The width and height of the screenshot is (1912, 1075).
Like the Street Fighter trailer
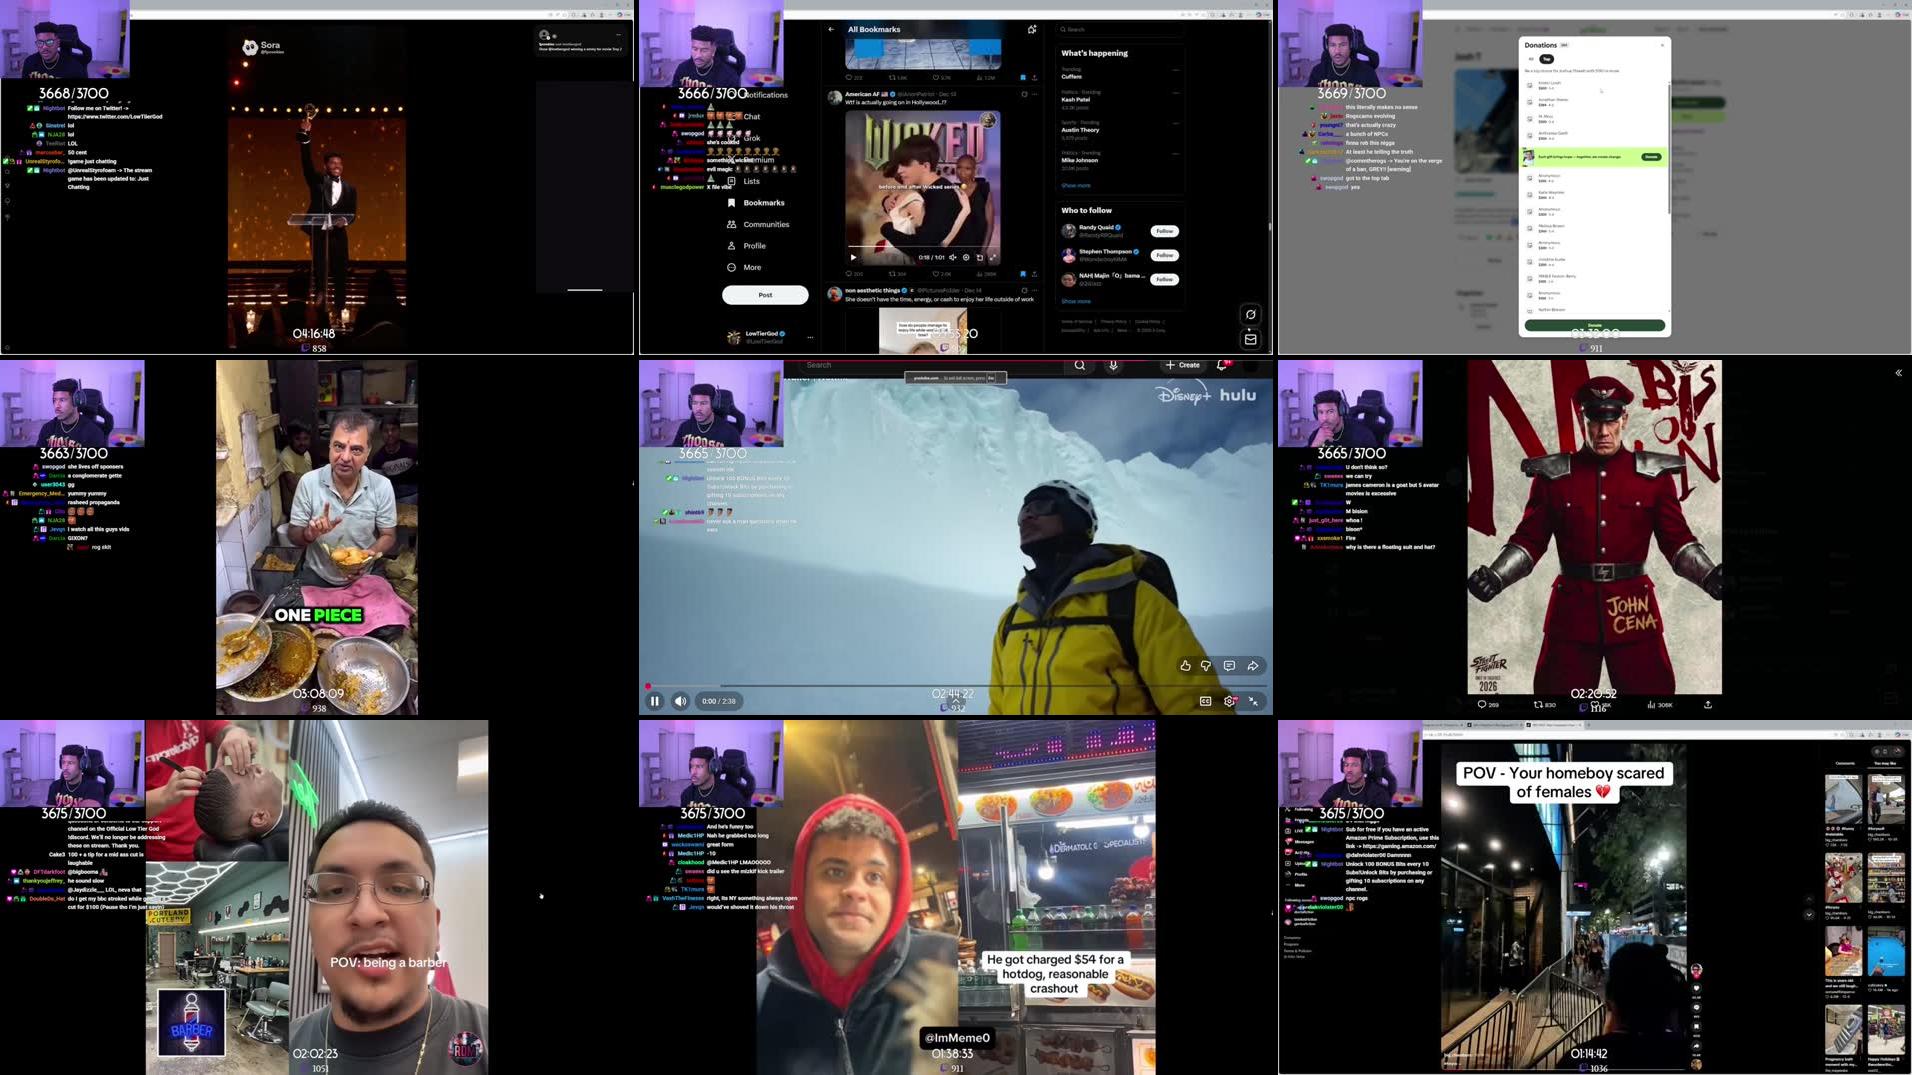(x=1594, y=703)
